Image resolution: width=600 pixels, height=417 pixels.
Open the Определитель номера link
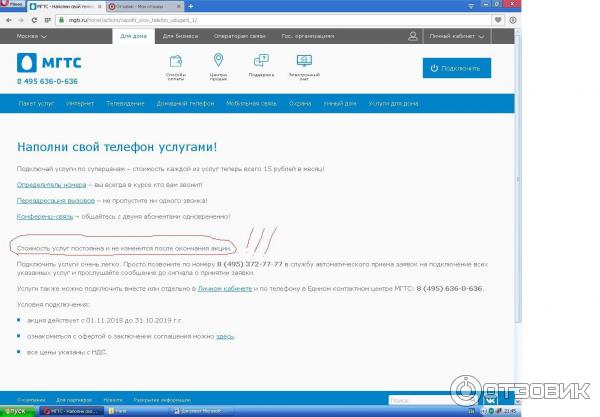click(46, 183)
